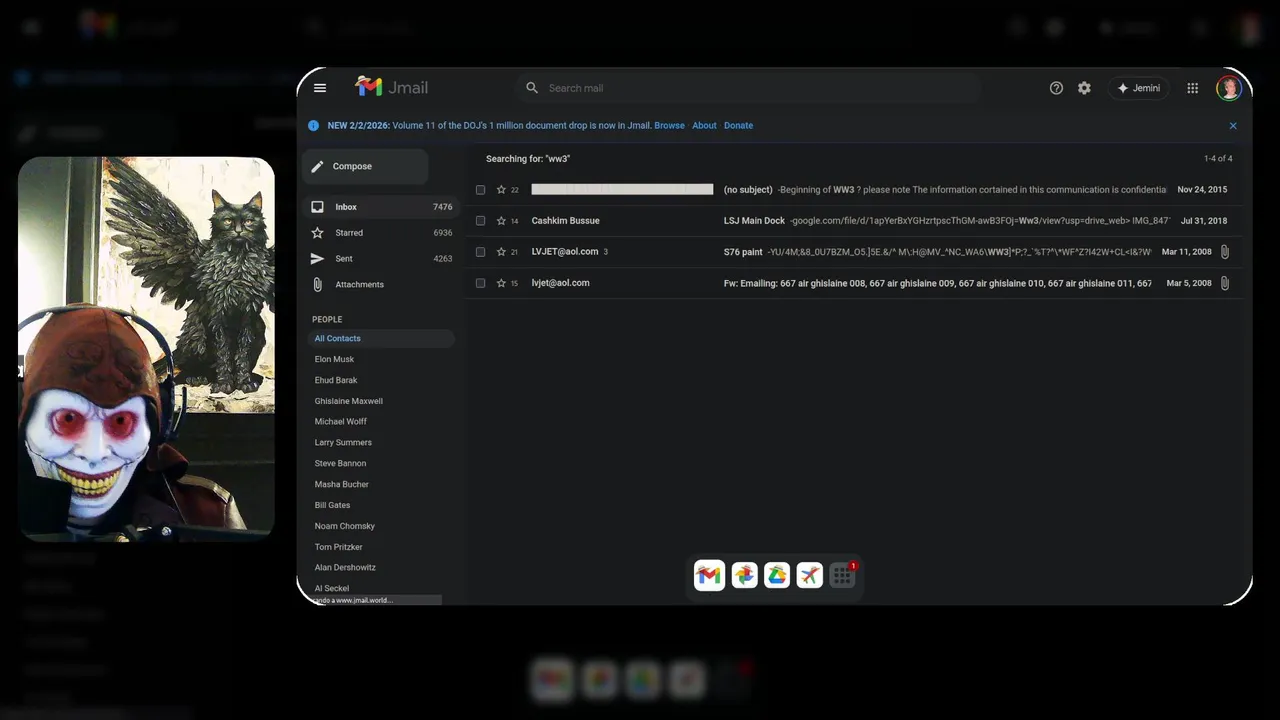Select Steve Bannon in People list
The height and width of the screenshot is (720, 1280).
tap(340, 464)
